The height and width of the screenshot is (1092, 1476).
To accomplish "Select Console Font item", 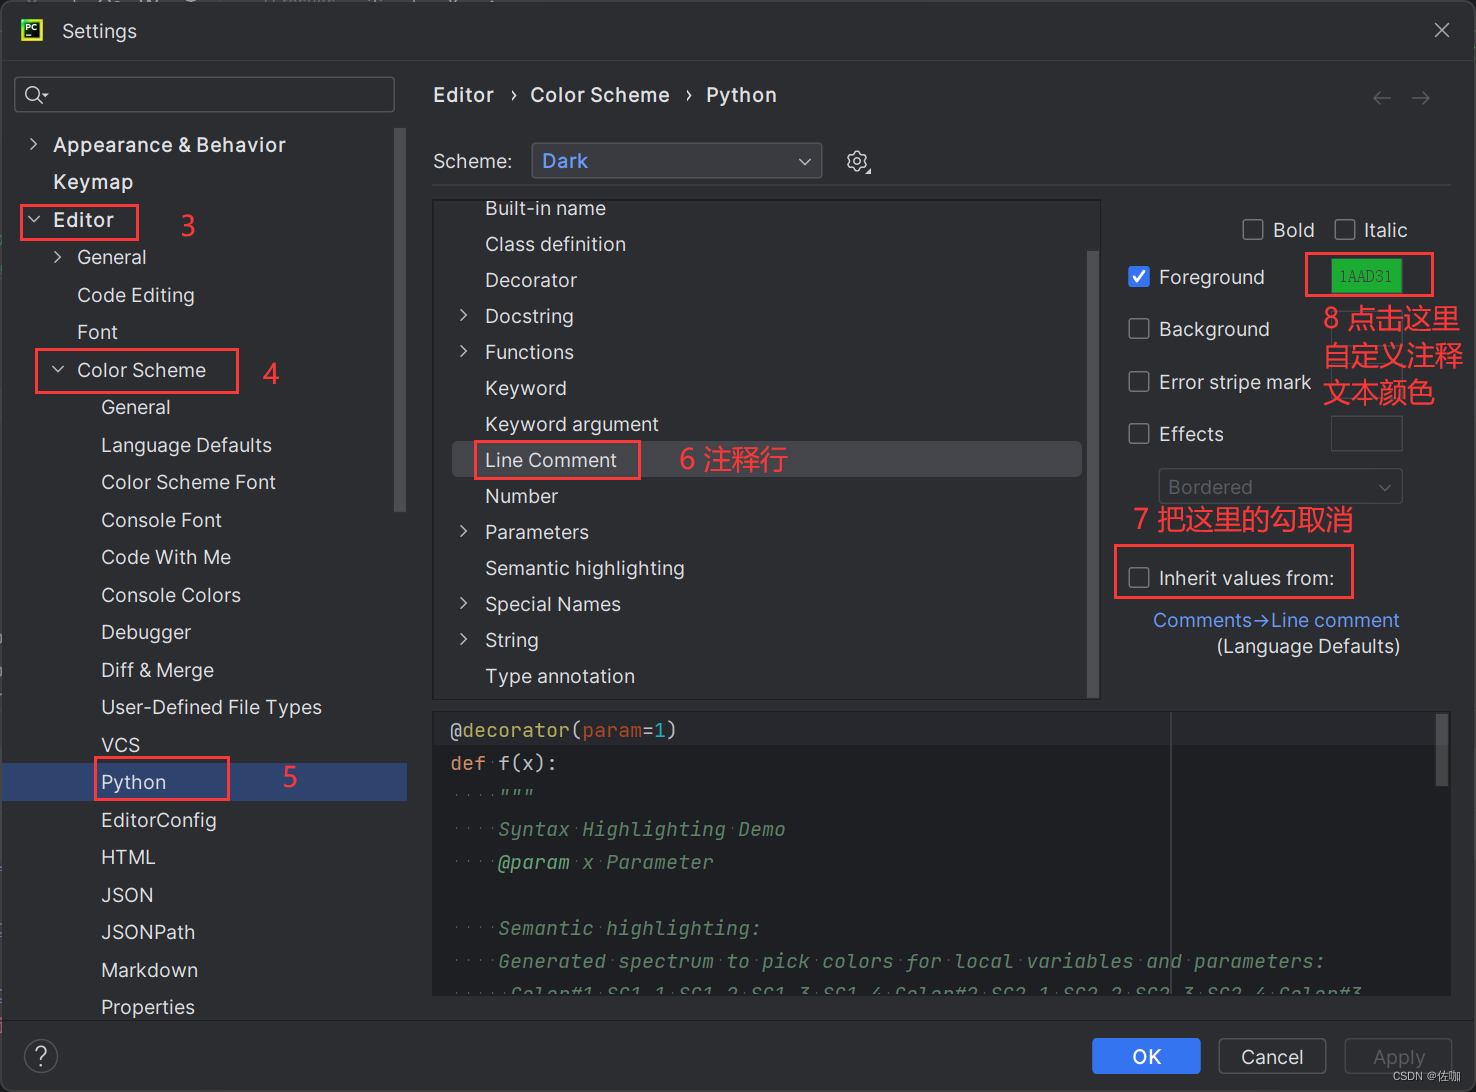I will click(161, 520).
